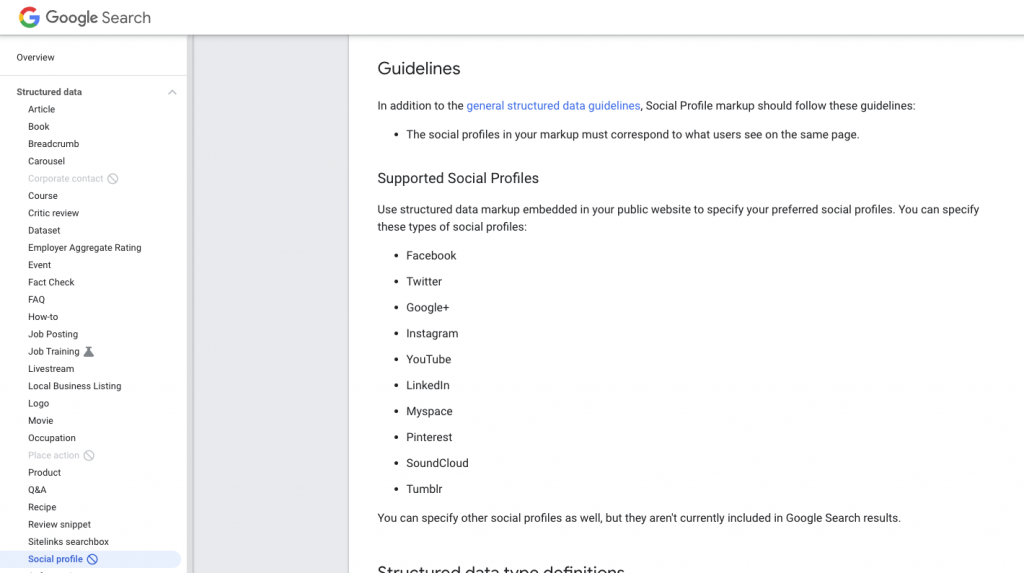Image resolution: width=1024 pixels, height=573 pixels.
Task: Click the deprecated icon beside Social profile
Action: [93, 560]
